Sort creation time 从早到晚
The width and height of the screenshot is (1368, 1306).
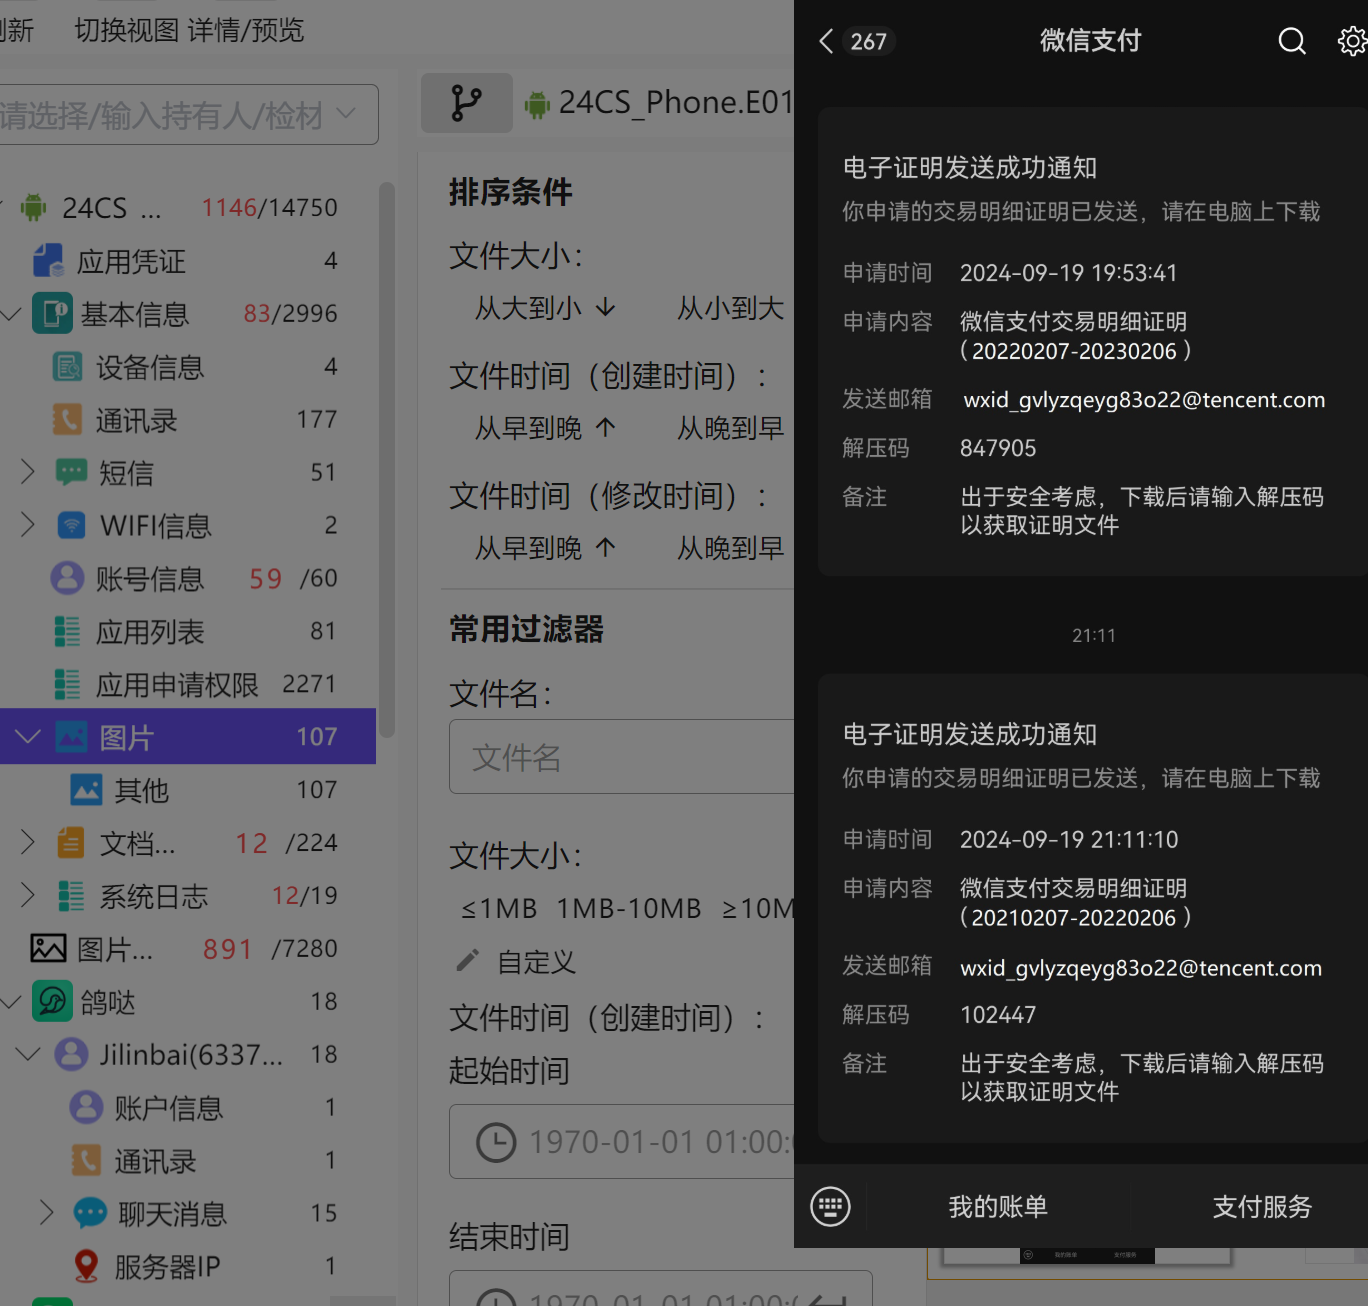tap(544, 428)
